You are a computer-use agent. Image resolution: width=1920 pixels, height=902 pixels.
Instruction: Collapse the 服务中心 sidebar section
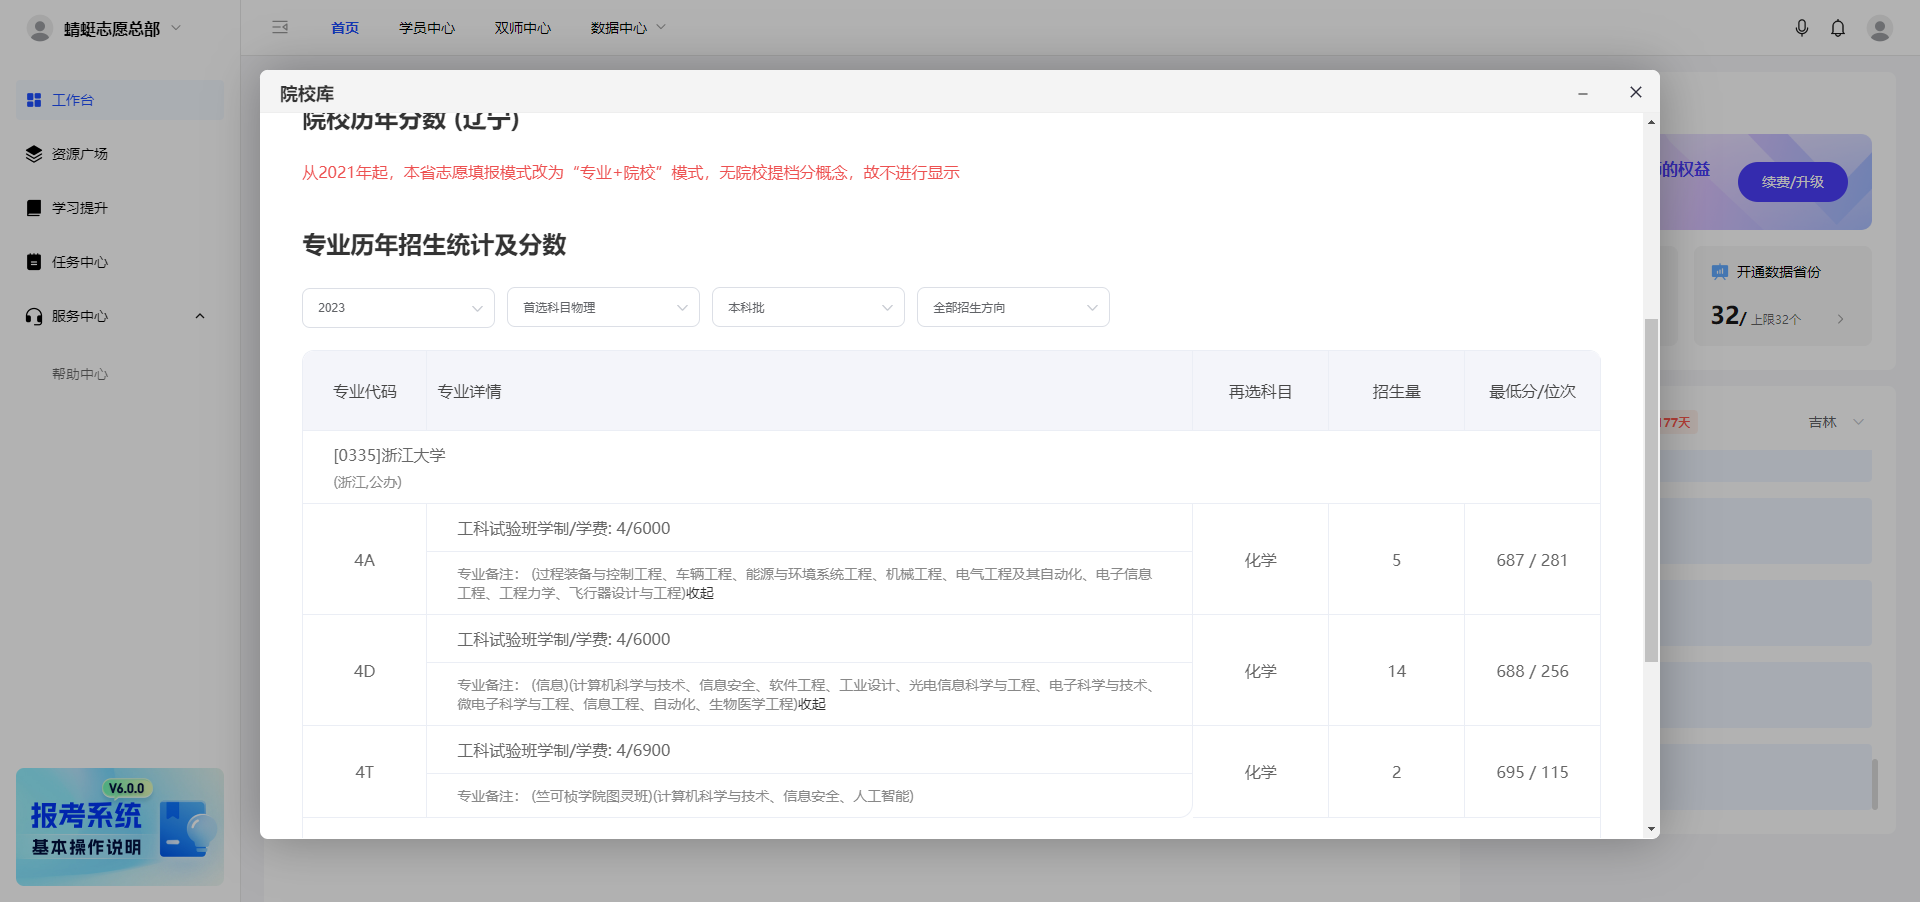pos(199,316)
